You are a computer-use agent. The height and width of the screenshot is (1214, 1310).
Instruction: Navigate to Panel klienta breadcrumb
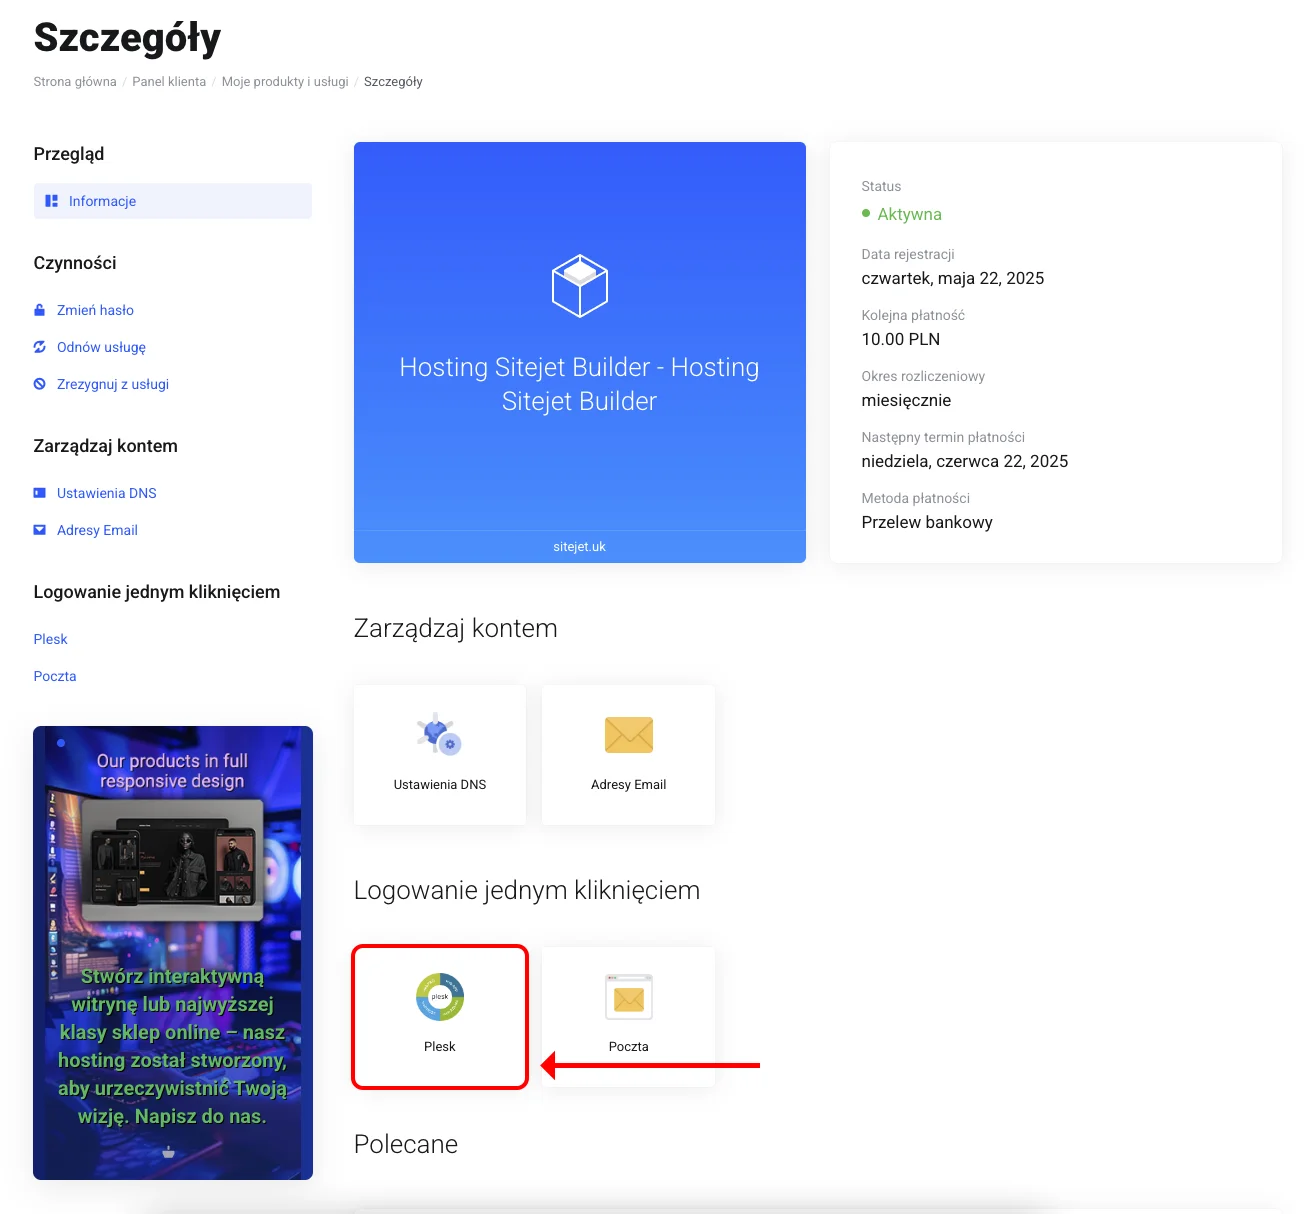tap(169, 82)
